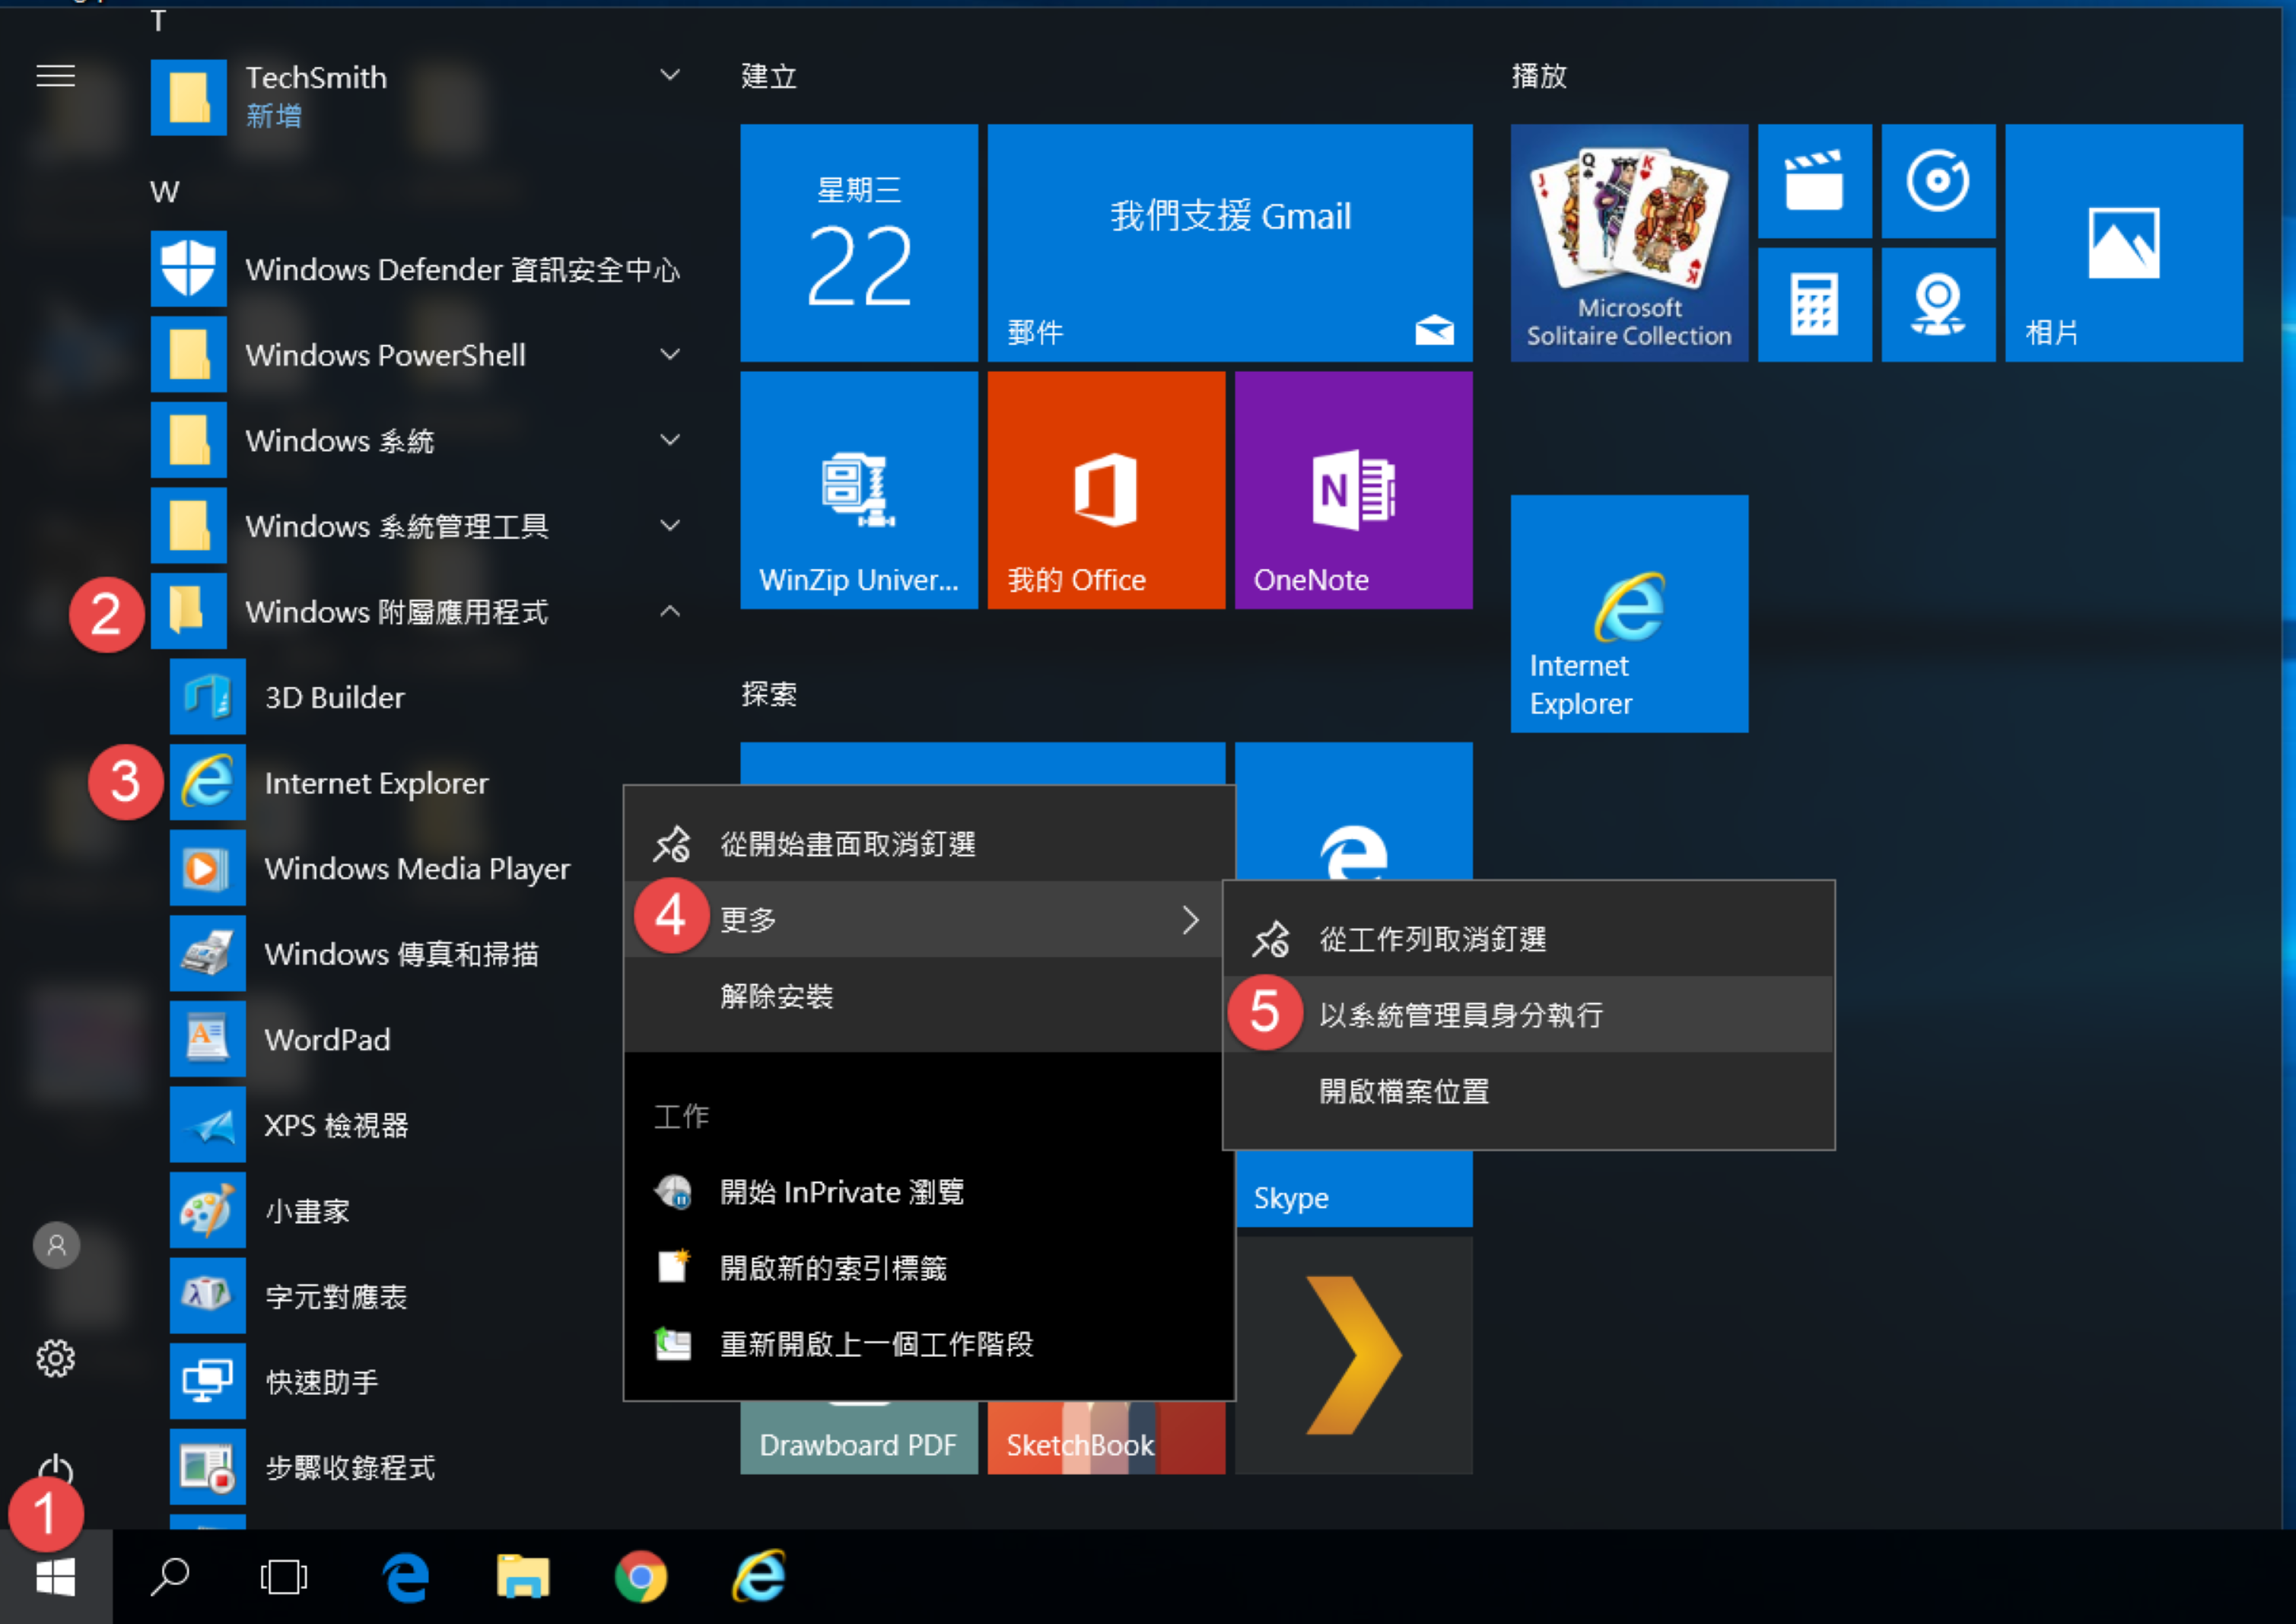The image size is (2296, 1624).
Task: Expand the Windows 系統 folder
Action: [x=420, y=440]
